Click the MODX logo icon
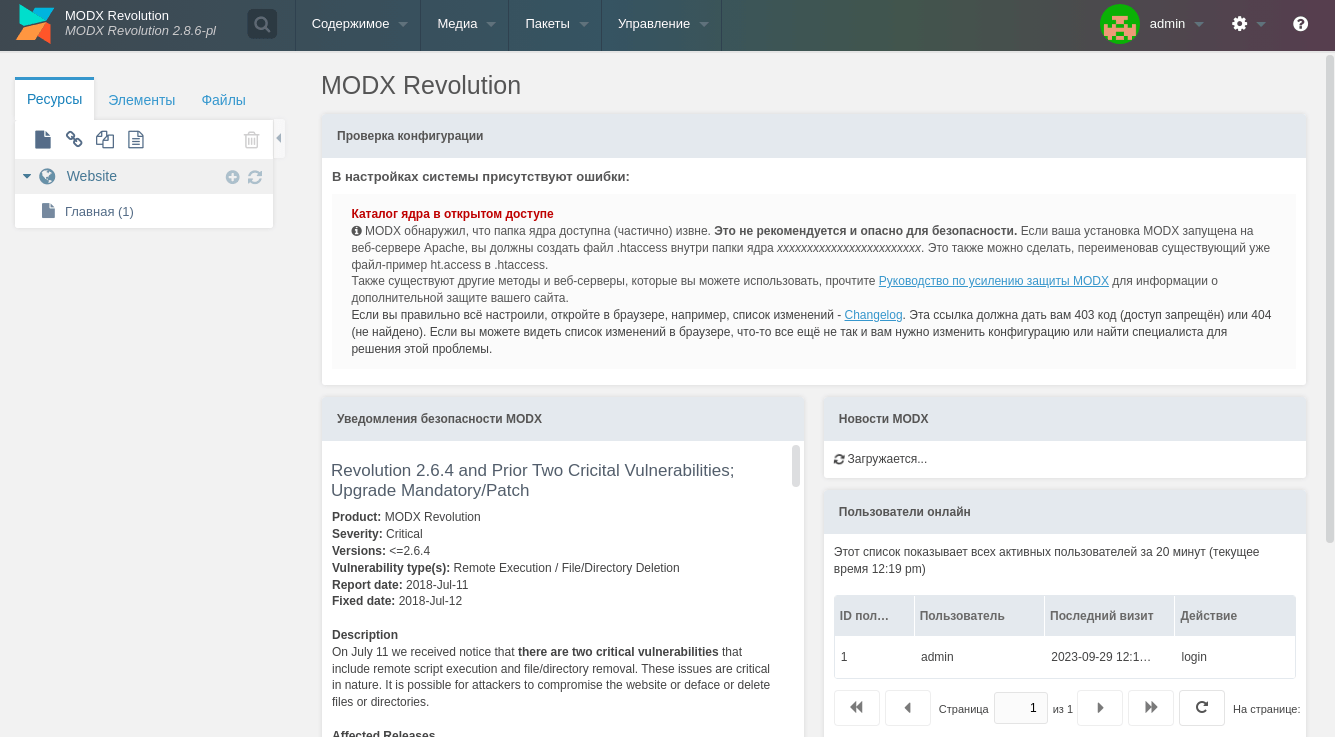The height and width of the screenshot is (737, 1335). click(x=35, y=24)
